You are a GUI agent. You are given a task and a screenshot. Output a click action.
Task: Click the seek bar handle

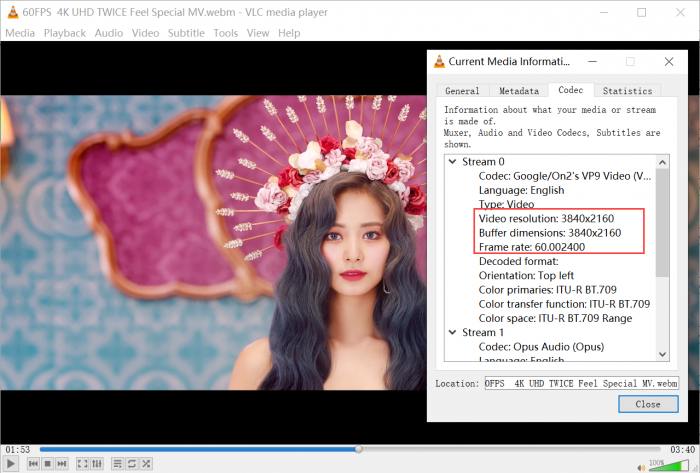[x=358, y=449]
